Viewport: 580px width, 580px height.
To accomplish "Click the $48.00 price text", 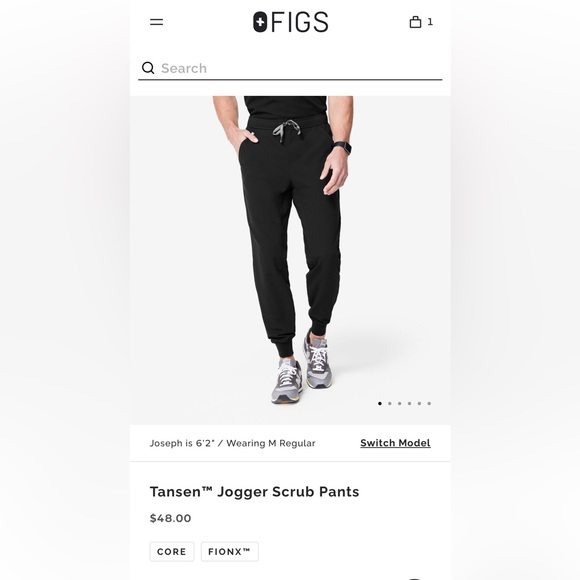I will (171, 518).
